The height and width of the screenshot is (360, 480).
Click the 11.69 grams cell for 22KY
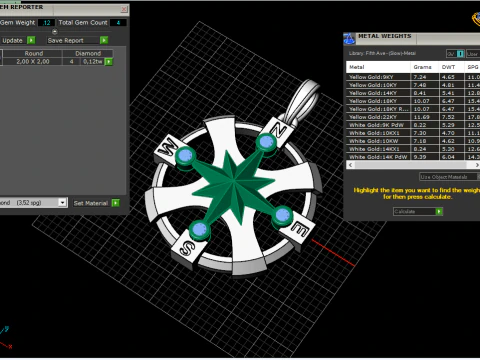[x=424, y=117]
